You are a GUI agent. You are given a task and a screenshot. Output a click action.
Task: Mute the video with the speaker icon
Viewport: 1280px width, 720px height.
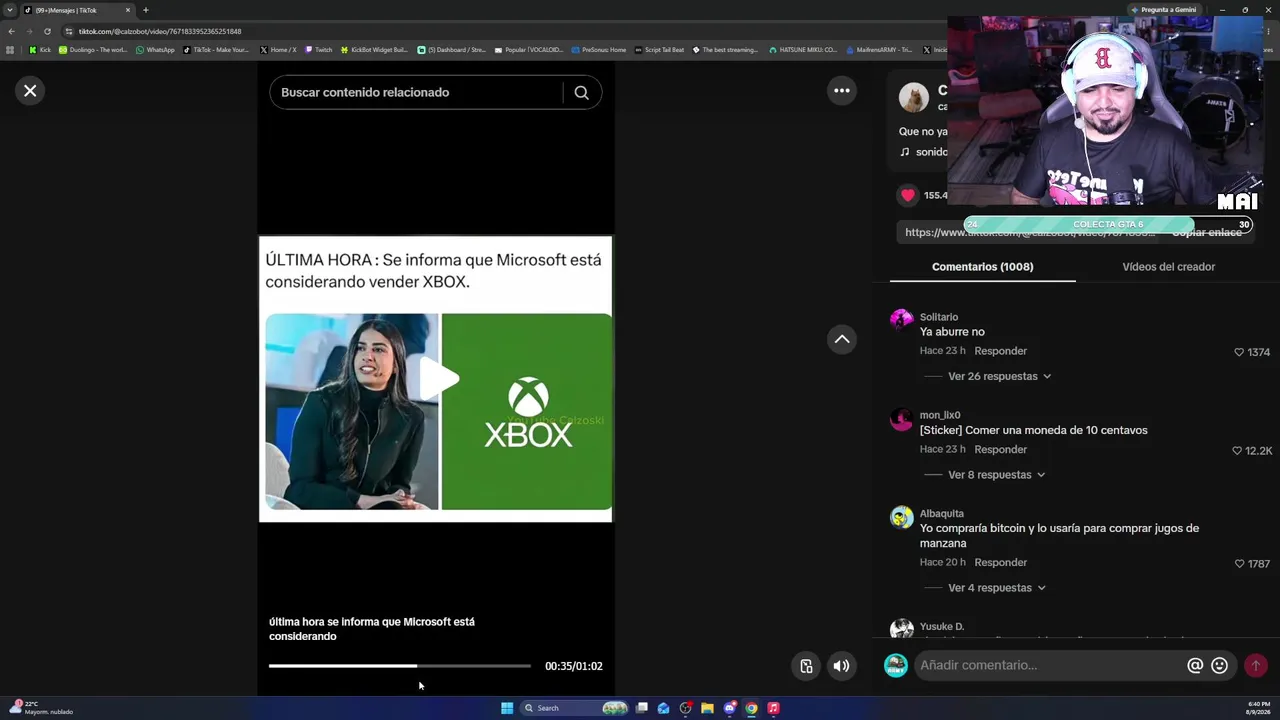842,666
